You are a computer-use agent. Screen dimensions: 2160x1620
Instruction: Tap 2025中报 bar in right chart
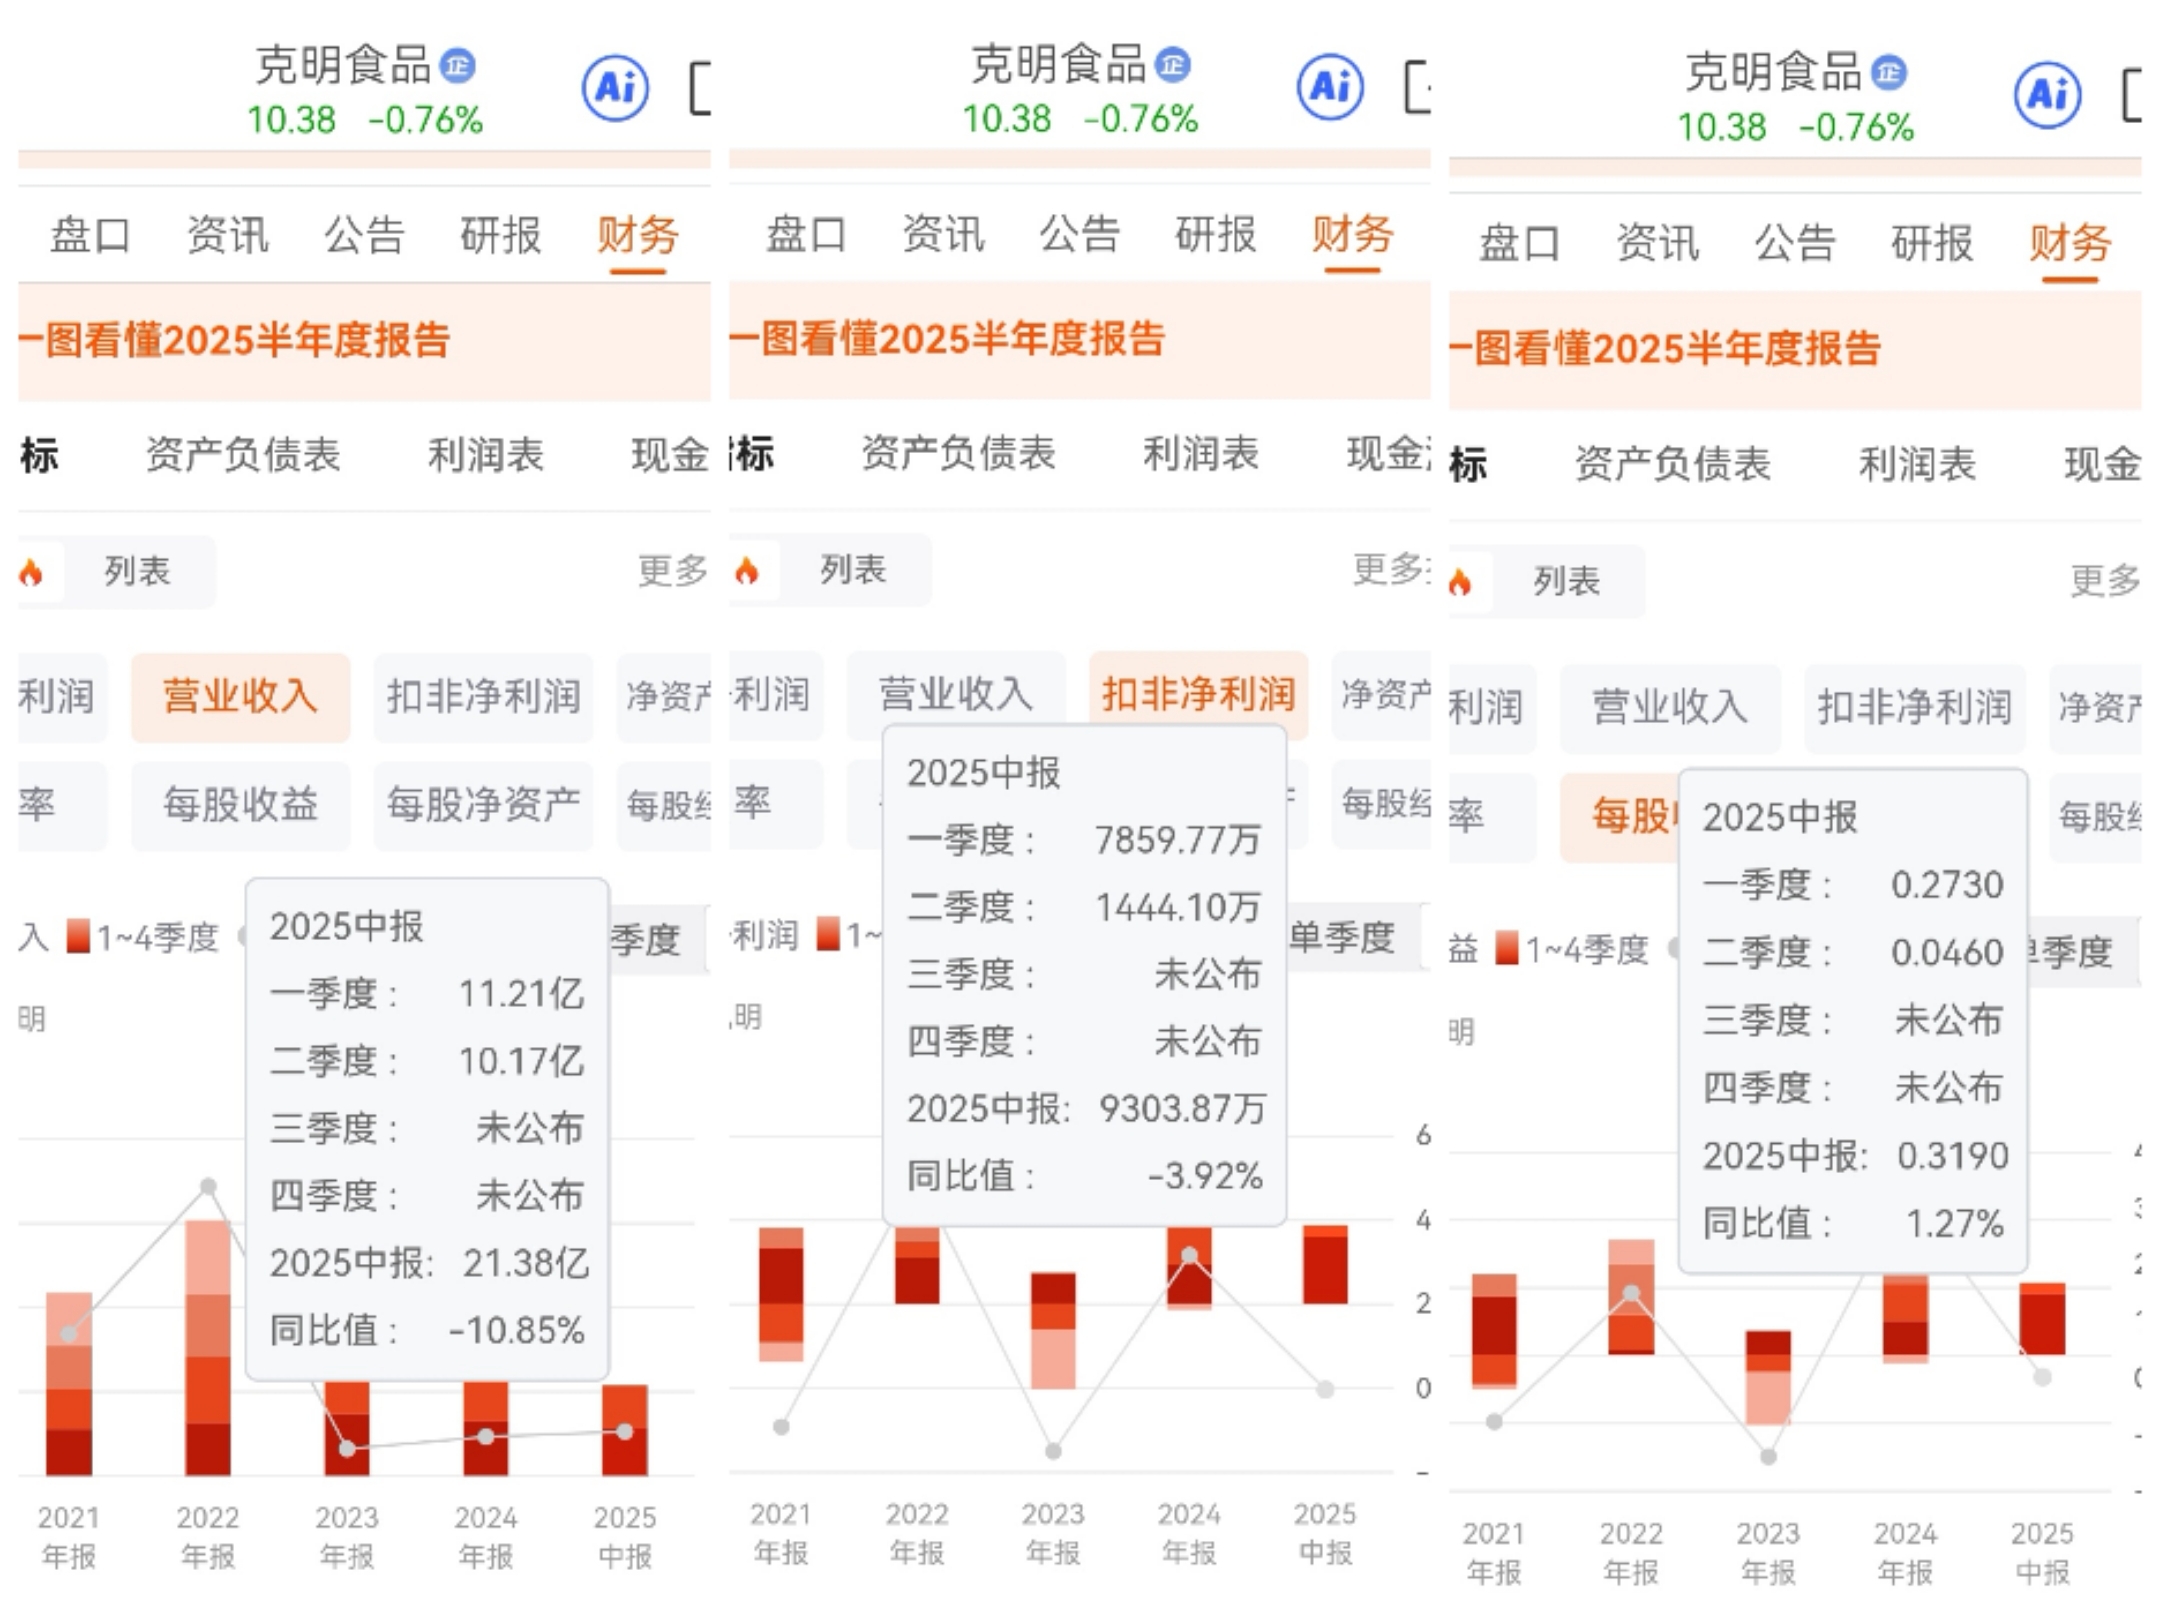(2042, 1319)
